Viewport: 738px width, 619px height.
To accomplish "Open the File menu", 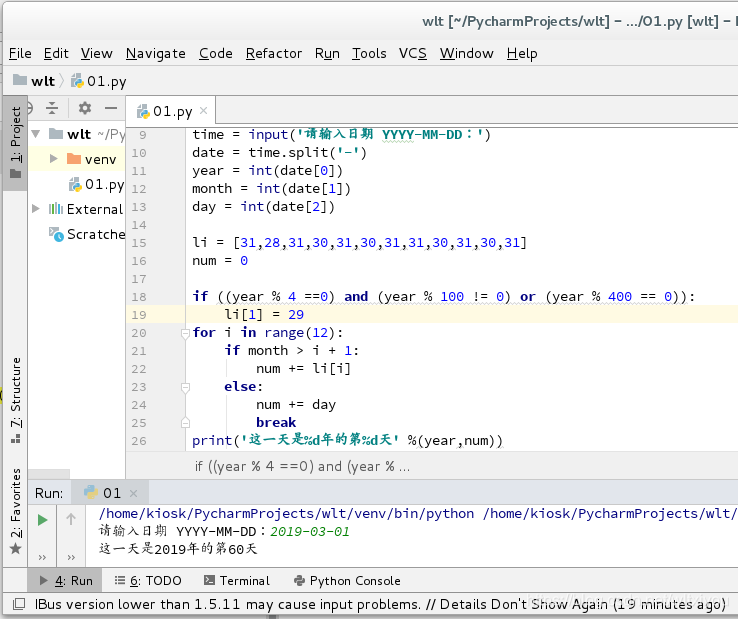I will click(x=20, y=53).
